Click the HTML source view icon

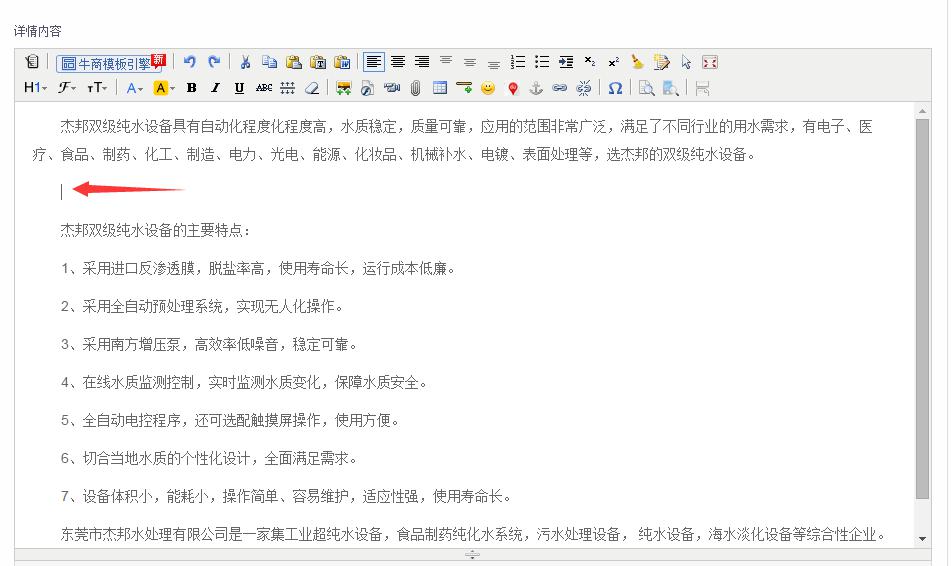[32, 62]
